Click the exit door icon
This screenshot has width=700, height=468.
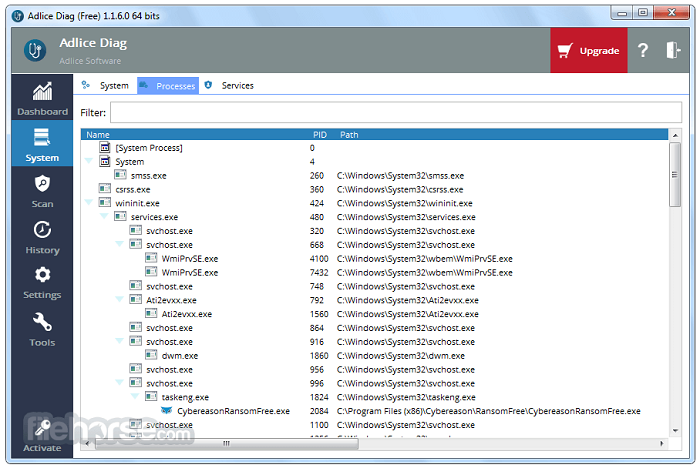pos(674,51)
